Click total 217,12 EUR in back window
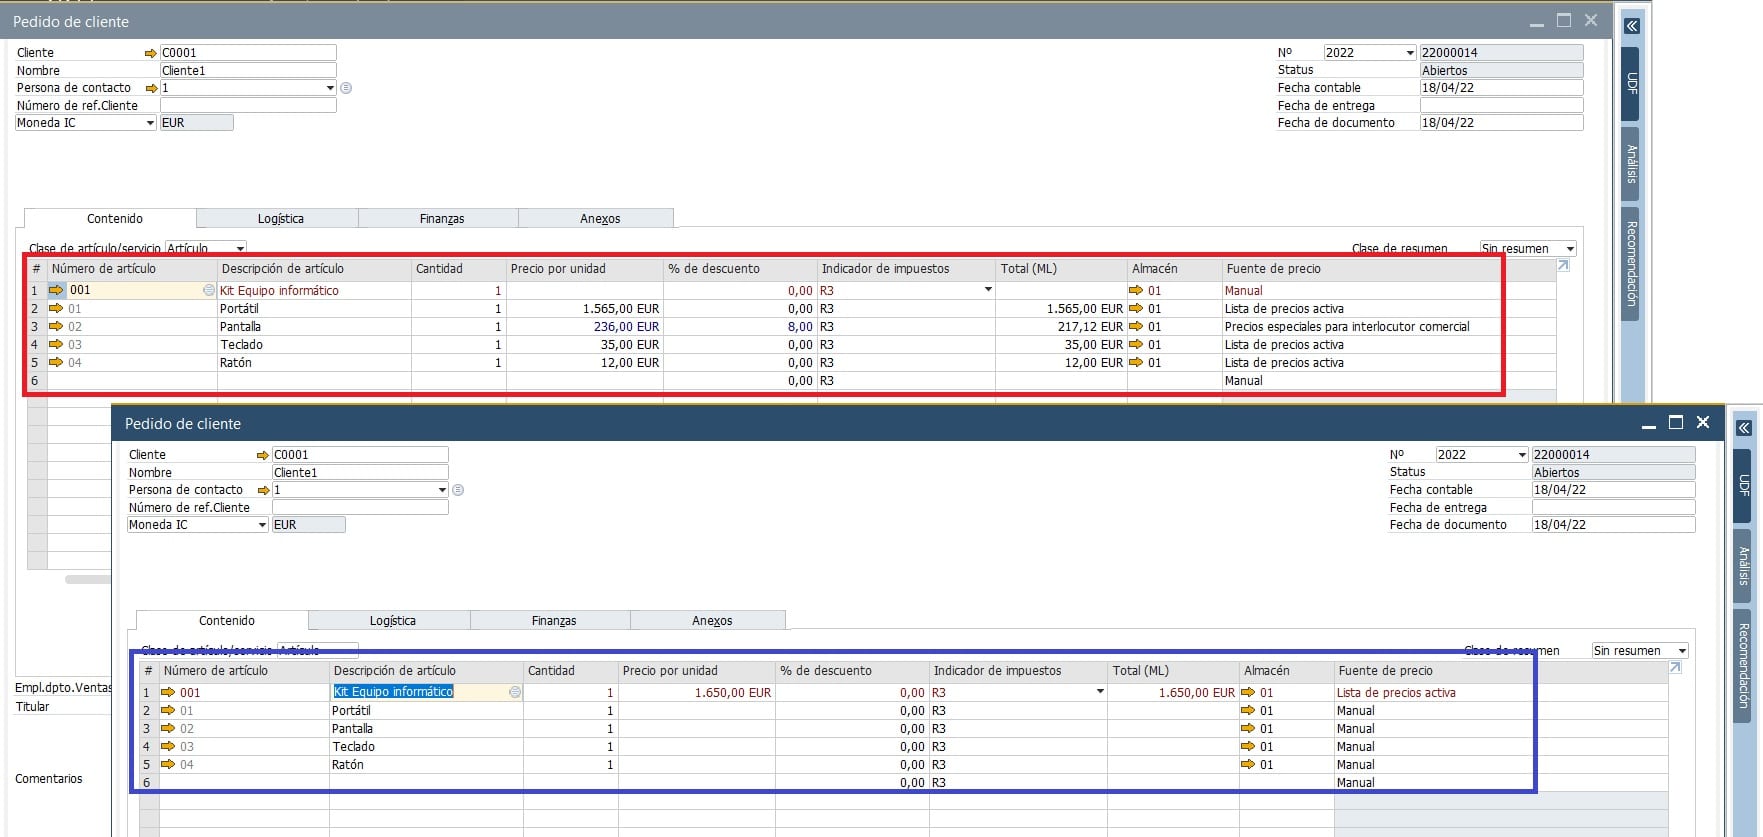 point(1061,326)
